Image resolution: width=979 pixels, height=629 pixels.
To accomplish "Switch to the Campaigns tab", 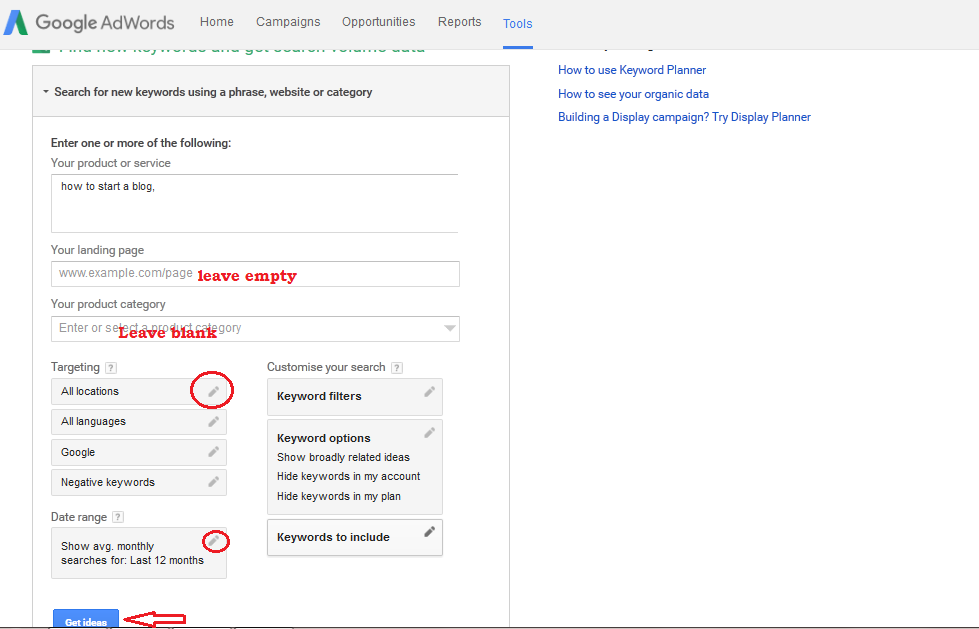I will [288, 21].
